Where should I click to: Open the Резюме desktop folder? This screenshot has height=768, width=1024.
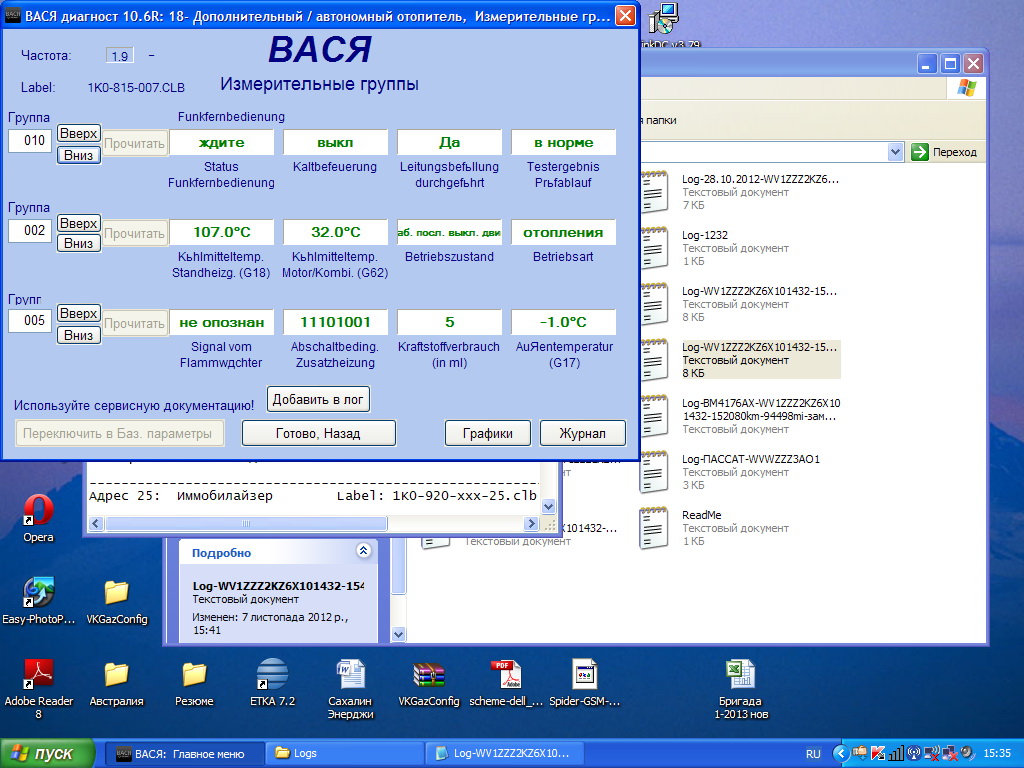click(x=194, y=675)
